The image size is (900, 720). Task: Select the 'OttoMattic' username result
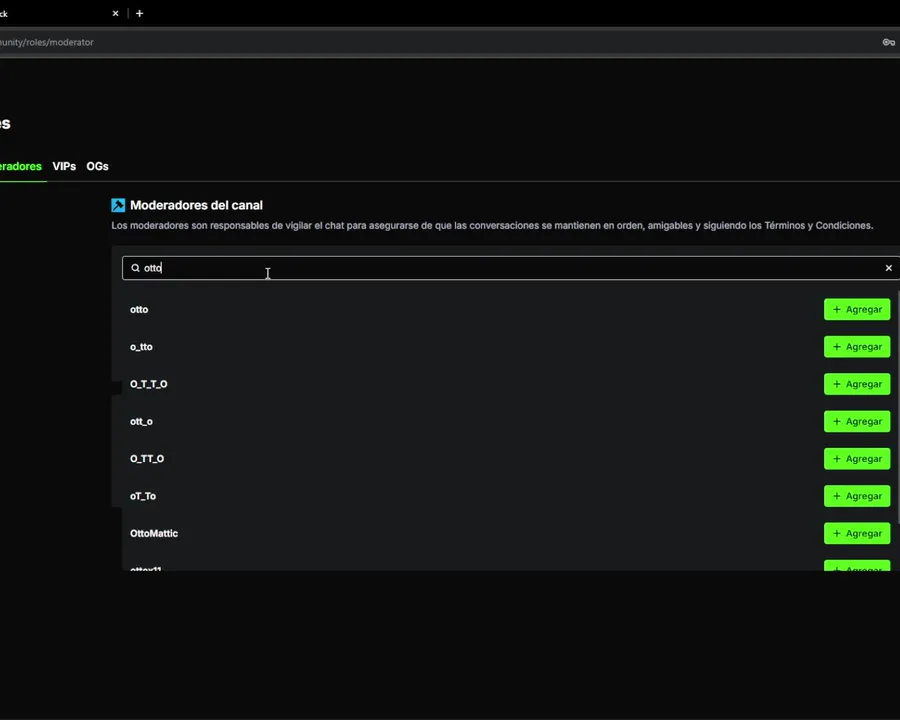(x=154, y=533)
